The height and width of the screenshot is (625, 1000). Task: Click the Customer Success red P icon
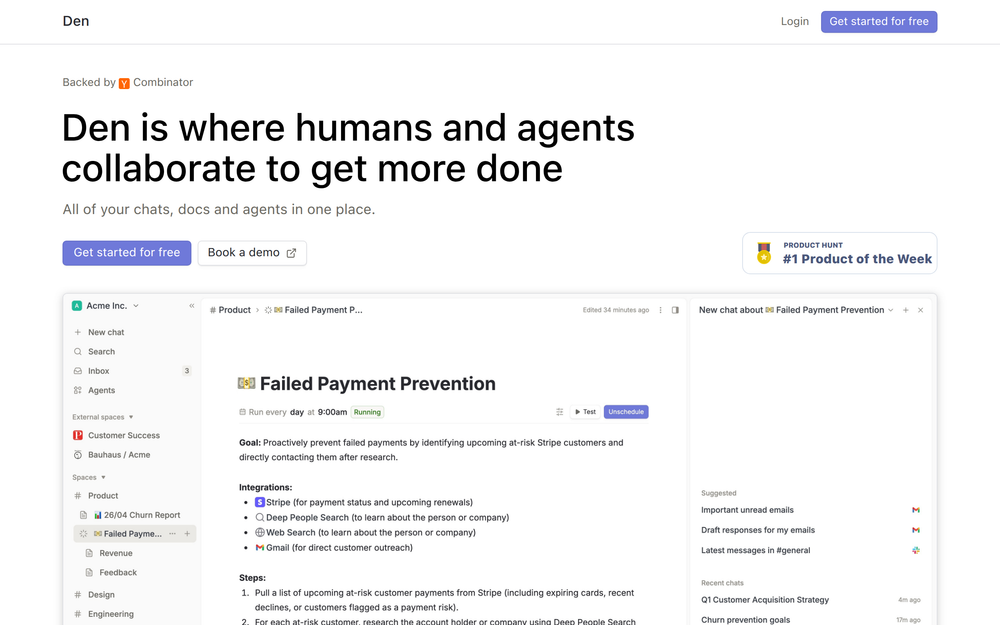pos(78,435)
